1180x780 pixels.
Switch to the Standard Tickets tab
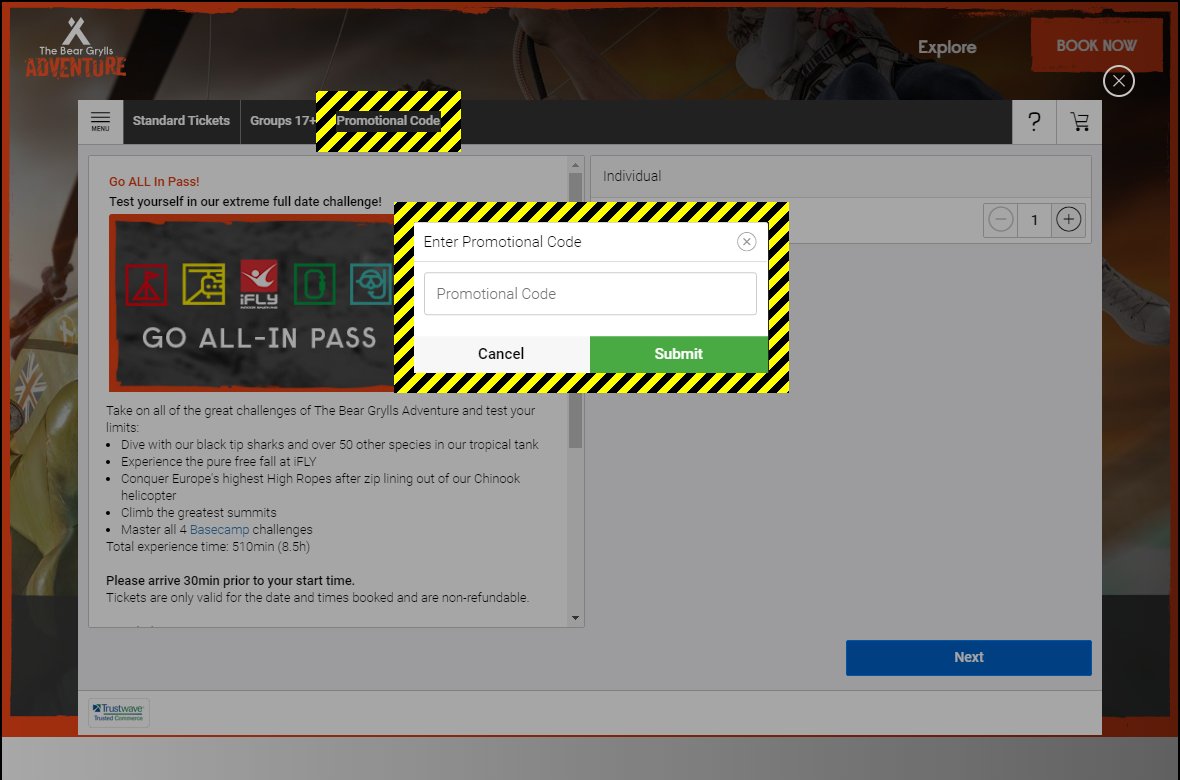point(181,121)
